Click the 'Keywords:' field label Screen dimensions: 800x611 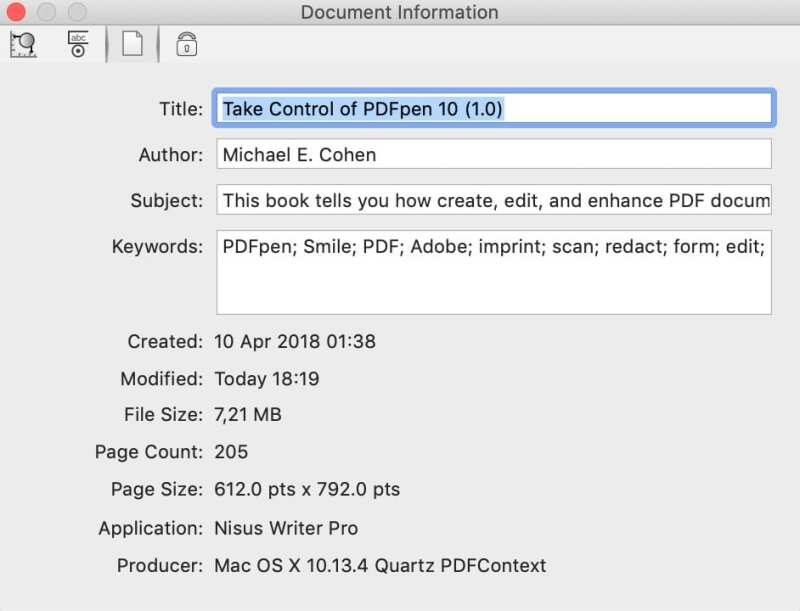(x=157, y=246)
